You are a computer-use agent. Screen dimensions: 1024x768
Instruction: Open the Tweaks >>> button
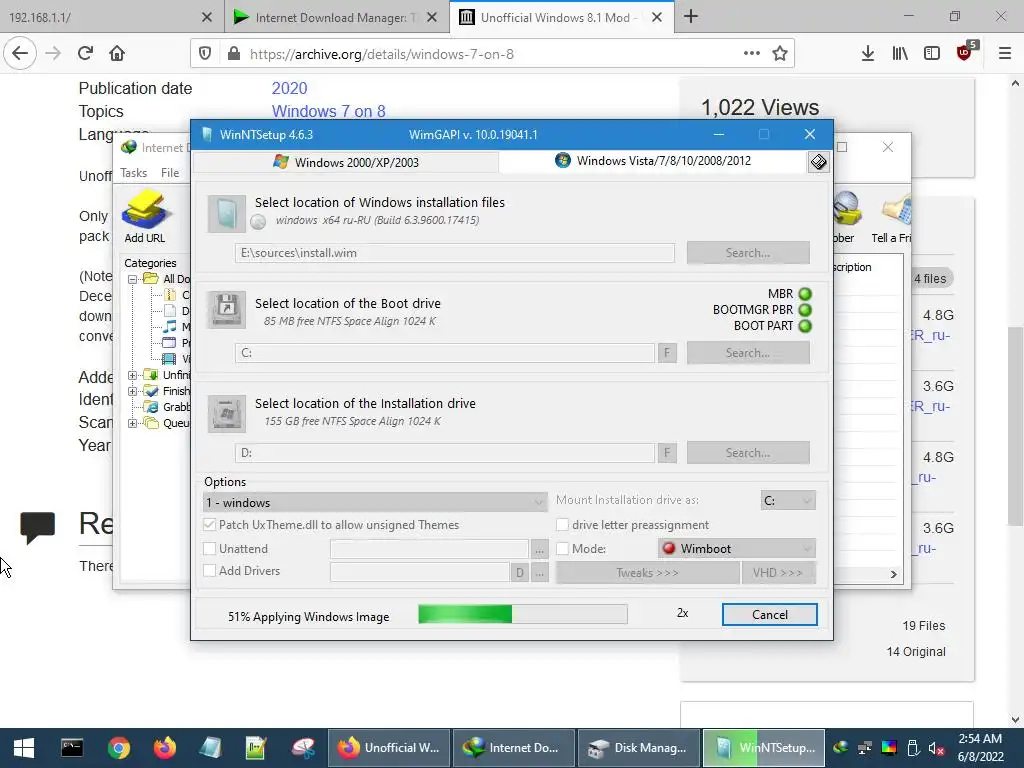click(x=647, y=573)
